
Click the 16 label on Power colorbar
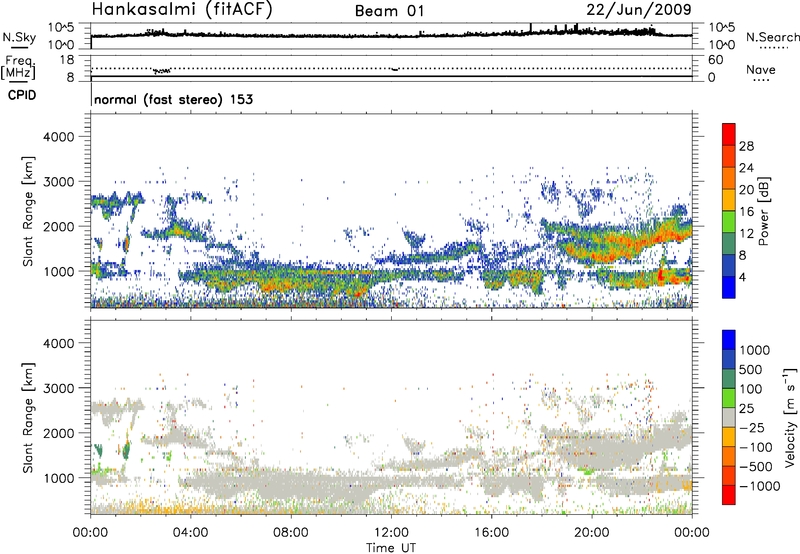[x=746, y=212]
